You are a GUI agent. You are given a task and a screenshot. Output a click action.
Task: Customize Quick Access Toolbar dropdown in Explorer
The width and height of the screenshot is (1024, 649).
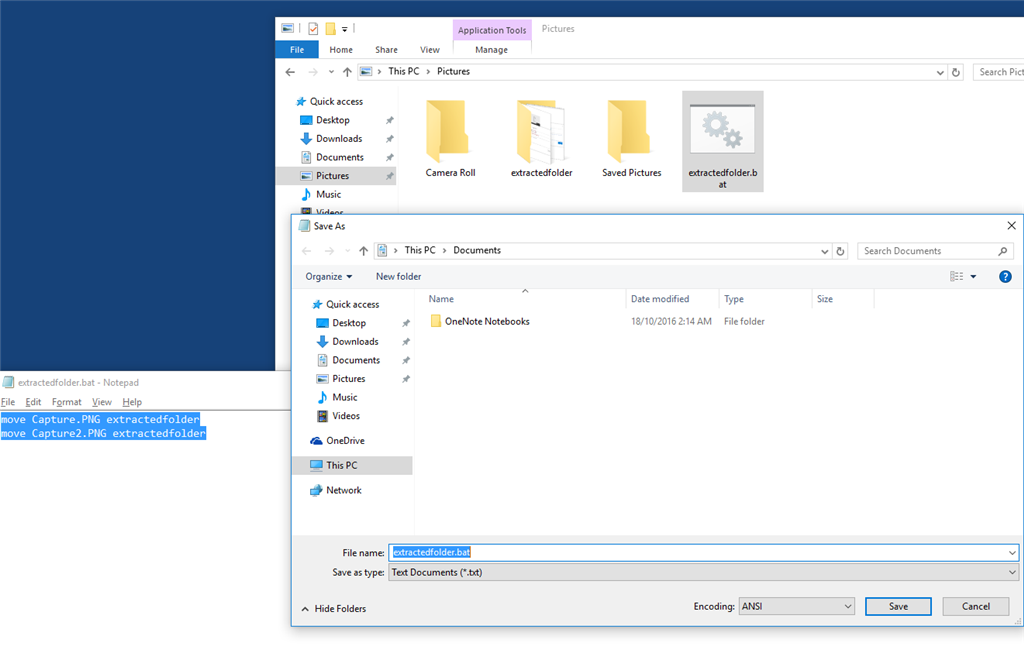click(x=344, y=29)
